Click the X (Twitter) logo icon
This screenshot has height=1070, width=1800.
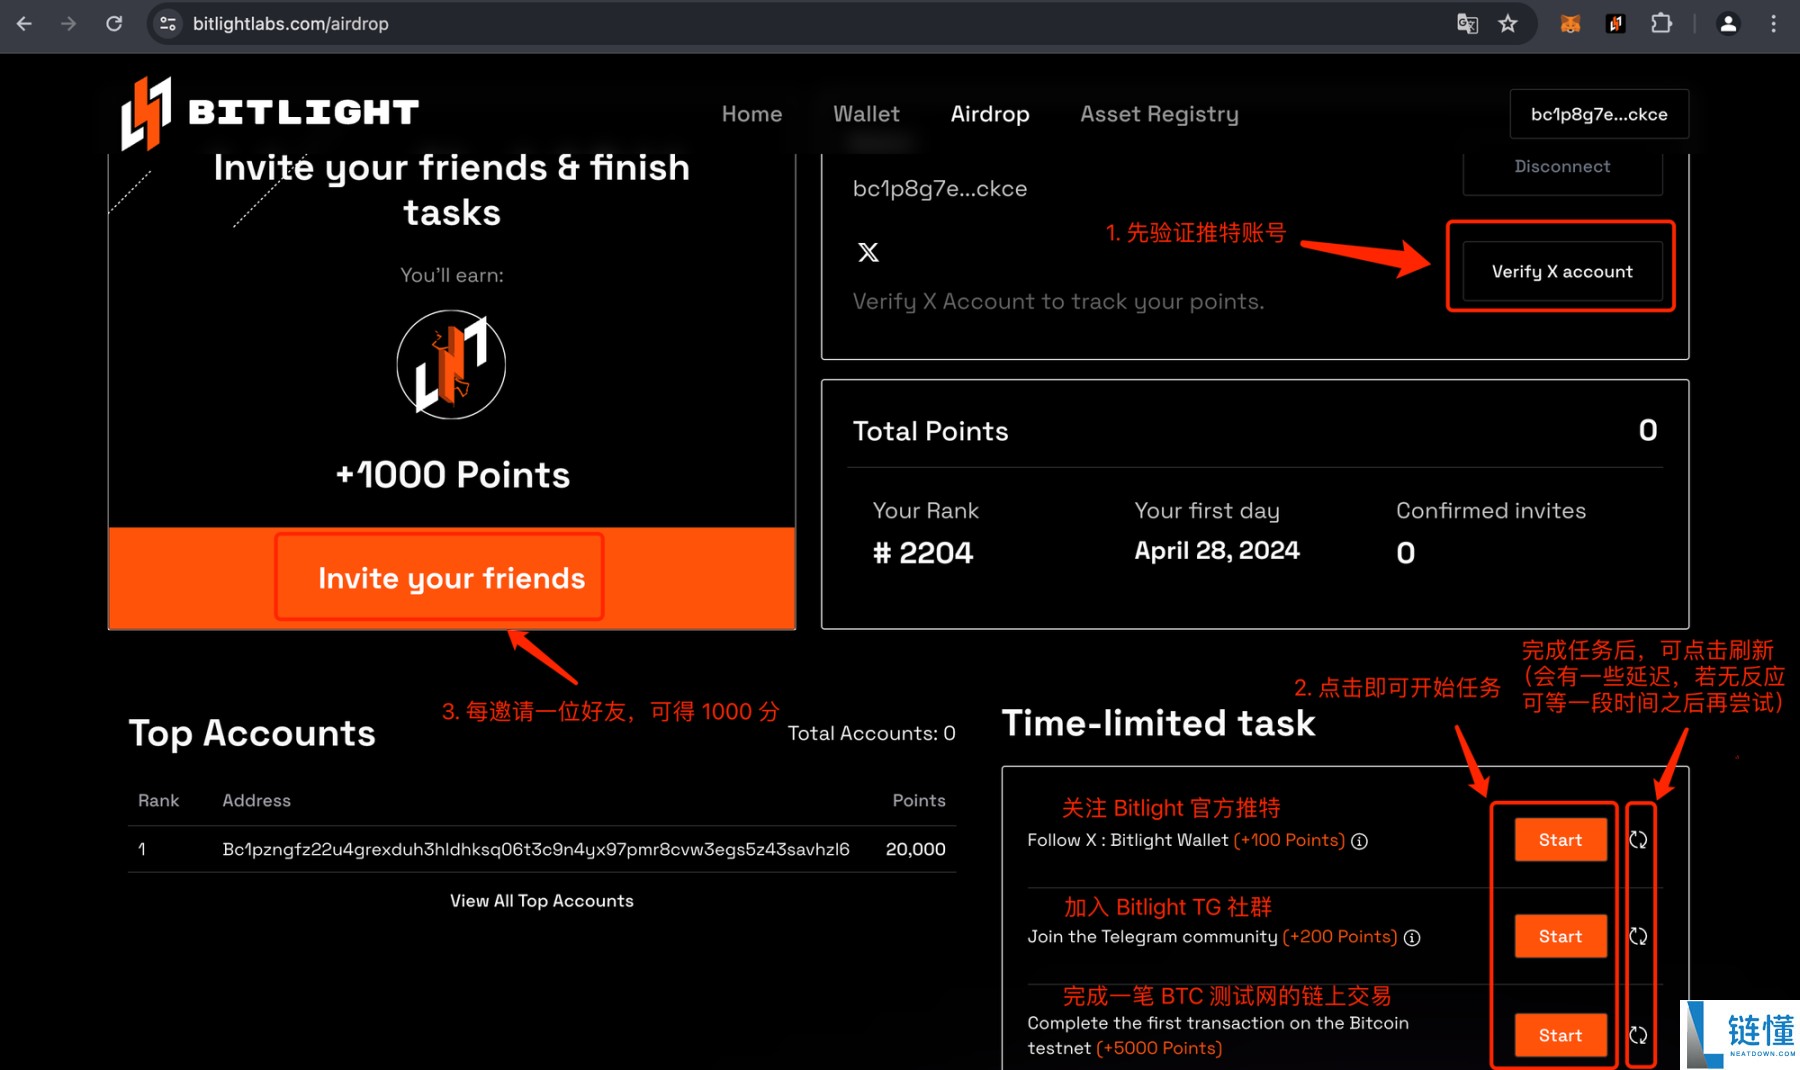point(868,252)
